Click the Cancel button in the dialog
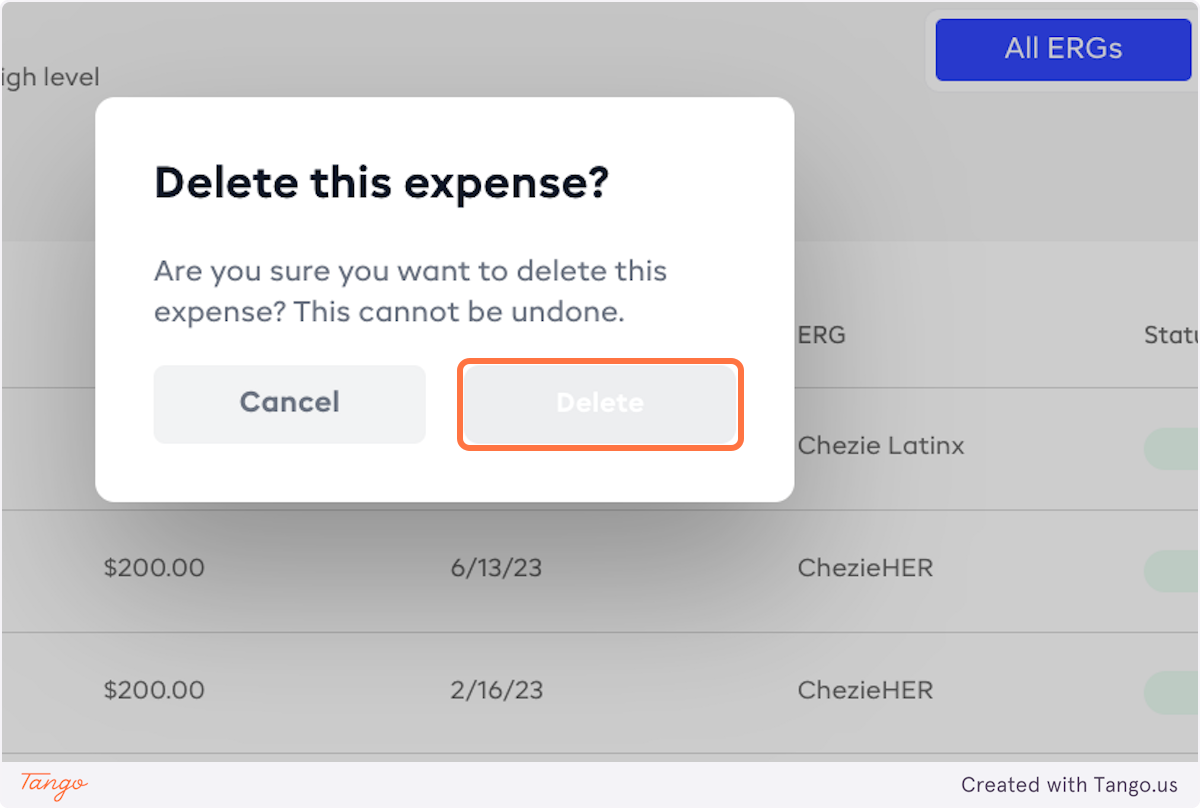The width and height of the screenshot is (1200, 808). click(x=289, y=403)
